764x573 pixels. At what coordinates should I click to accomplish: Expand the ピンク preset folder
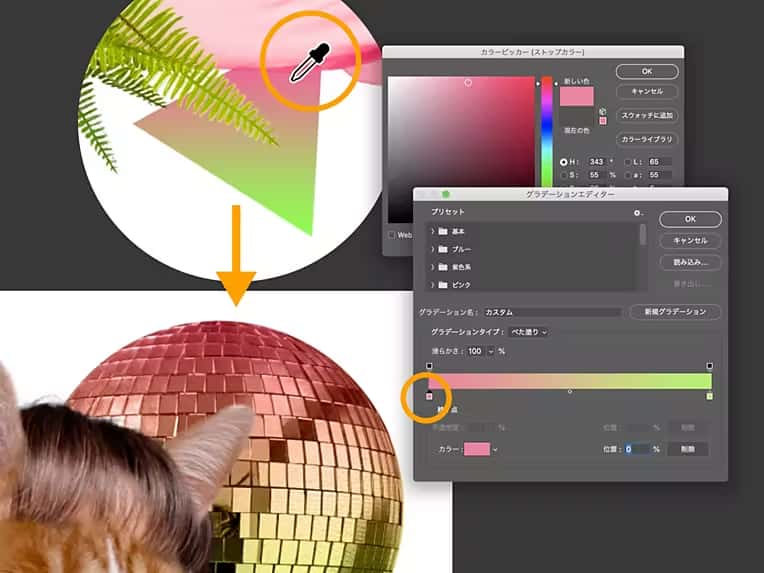[432, 285]
